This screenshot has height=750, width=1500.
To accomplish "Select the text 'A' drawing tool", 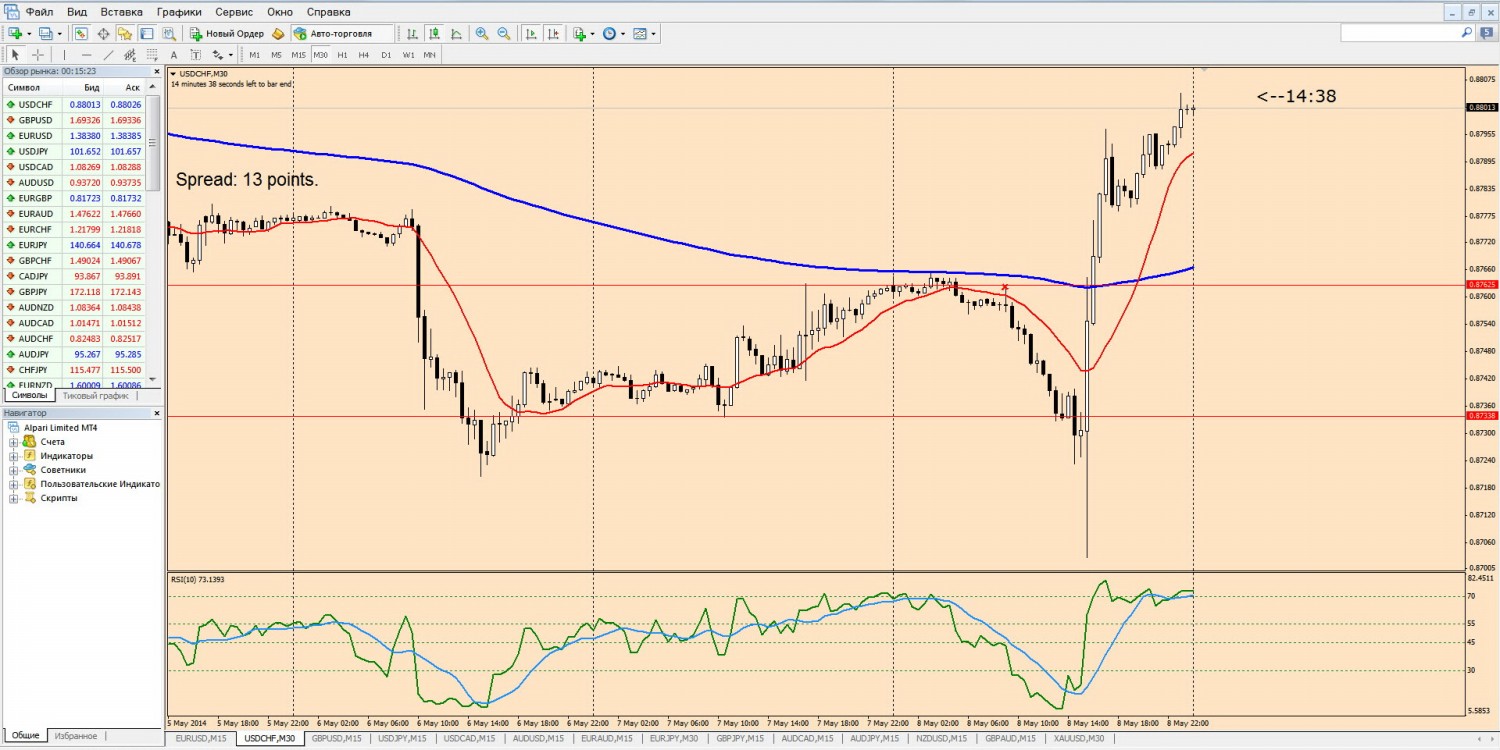I will click(174, 55).
